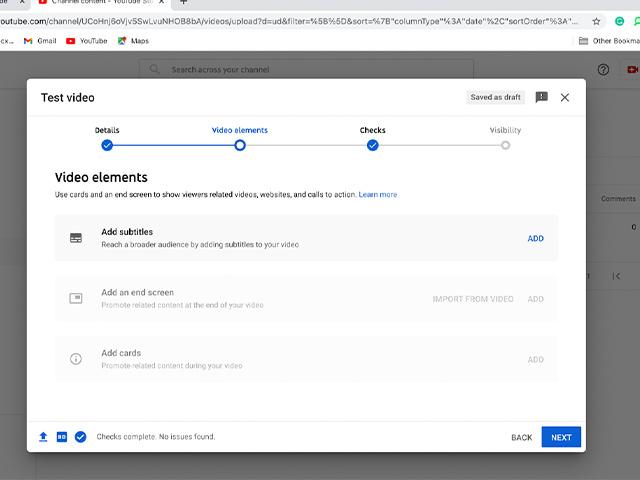Click the BACK button
This screenshot has height=480, width=640.
[x=522, y=438]
